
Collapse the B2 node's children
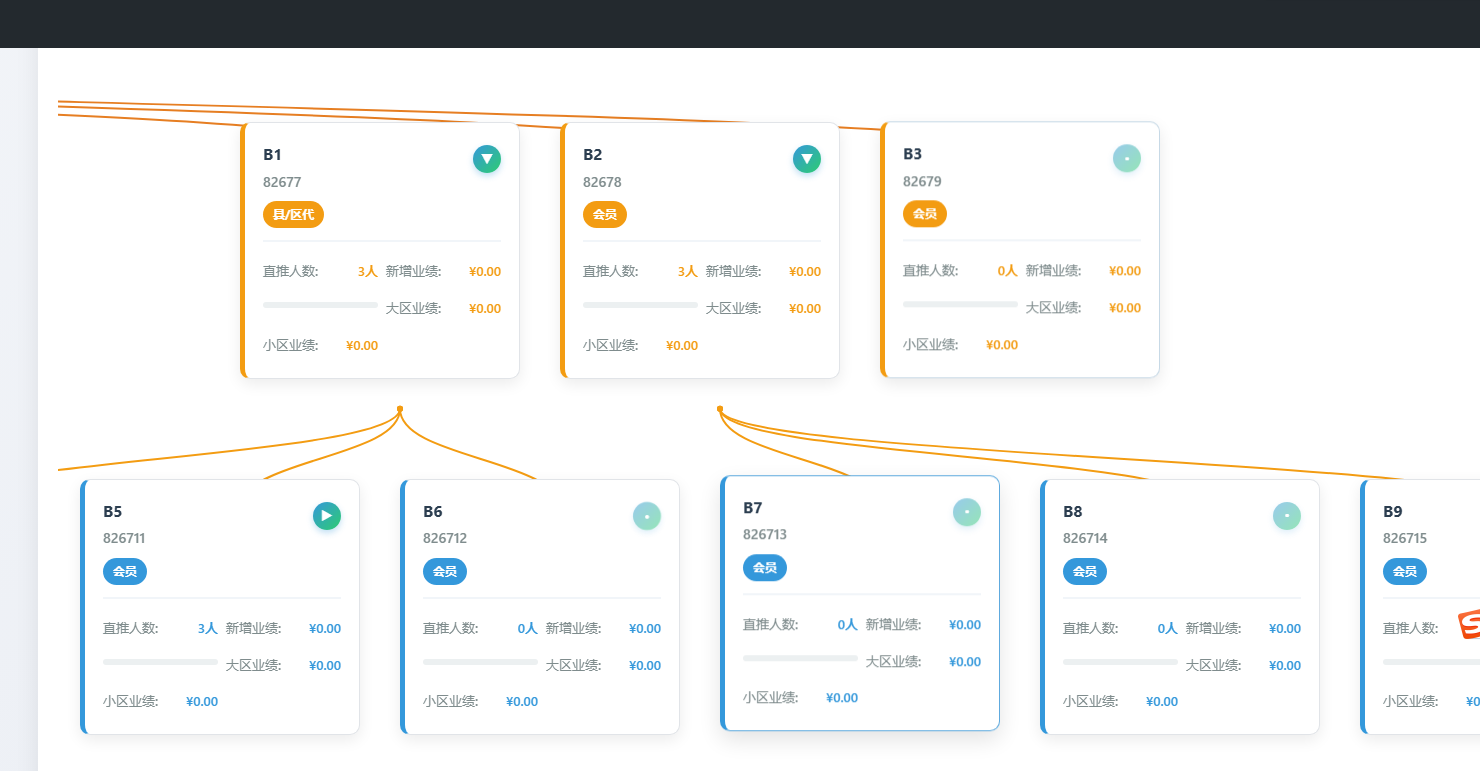coord(807,159)
